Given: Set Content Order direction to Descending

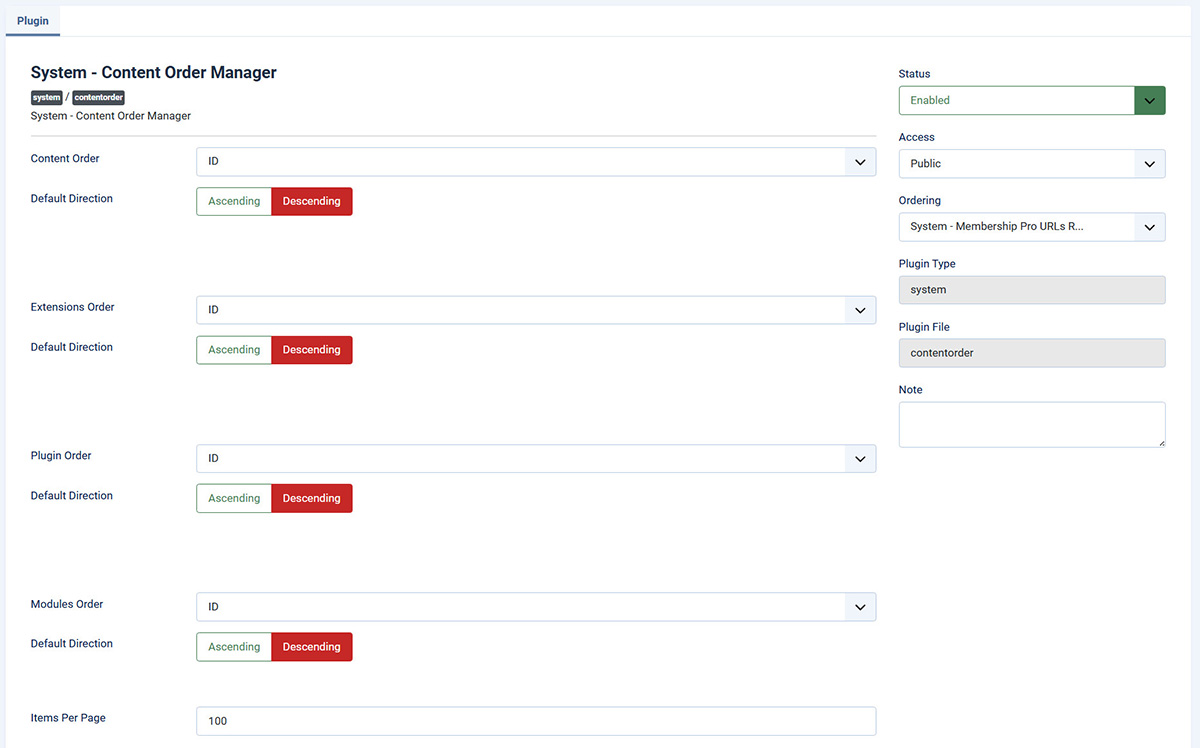Looking at the screenshot, I should tap(311, 201).
